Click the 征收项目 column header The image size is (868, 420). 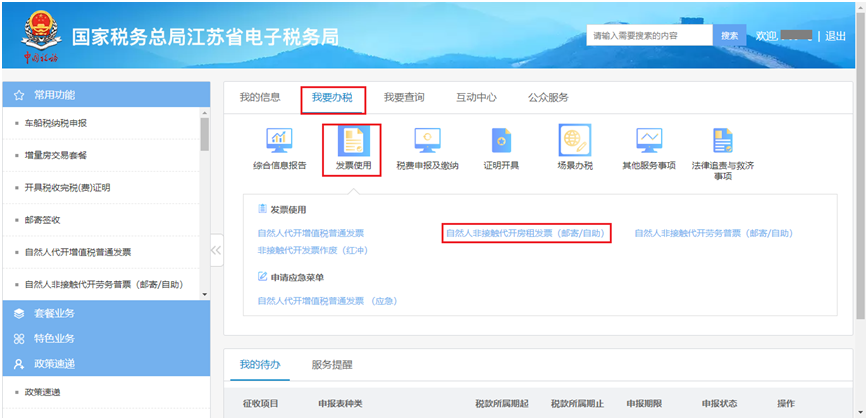(x=261, y=403)
